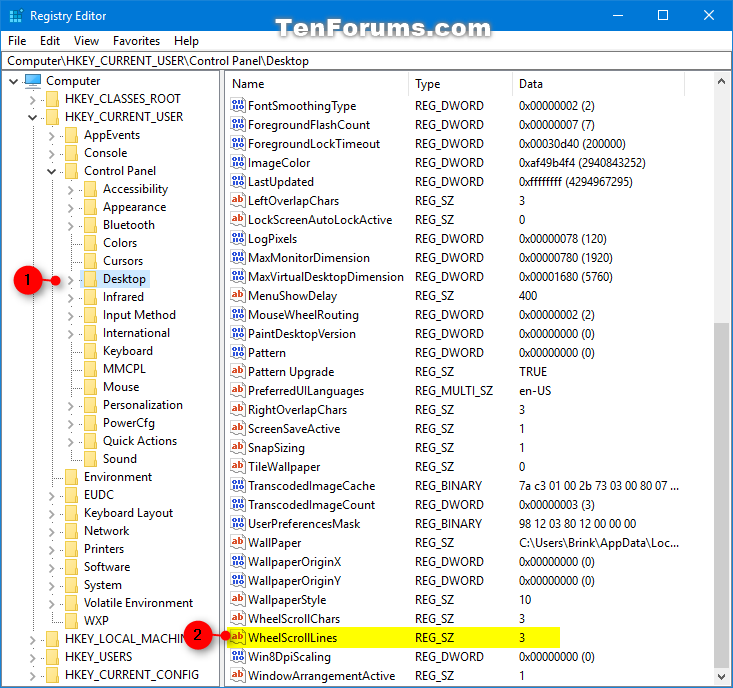Click the LogPixels DWORD icon
Image resolution: width=733 pixels, height=688 pixels.
tap(237, 238)
